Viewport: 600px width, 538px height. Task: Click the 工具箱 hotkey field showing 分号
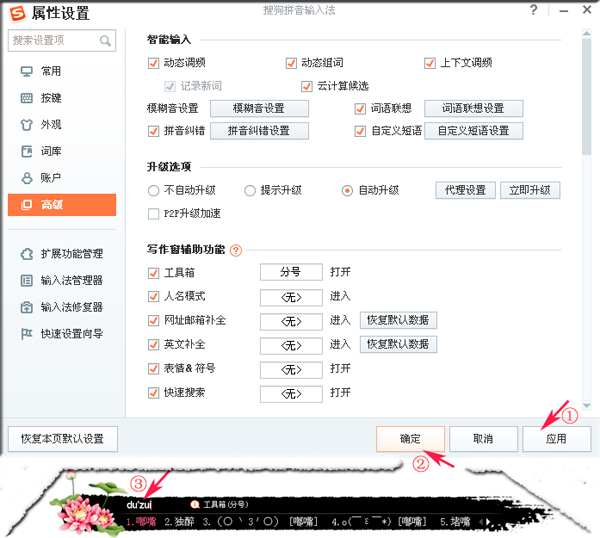point(291,272)
